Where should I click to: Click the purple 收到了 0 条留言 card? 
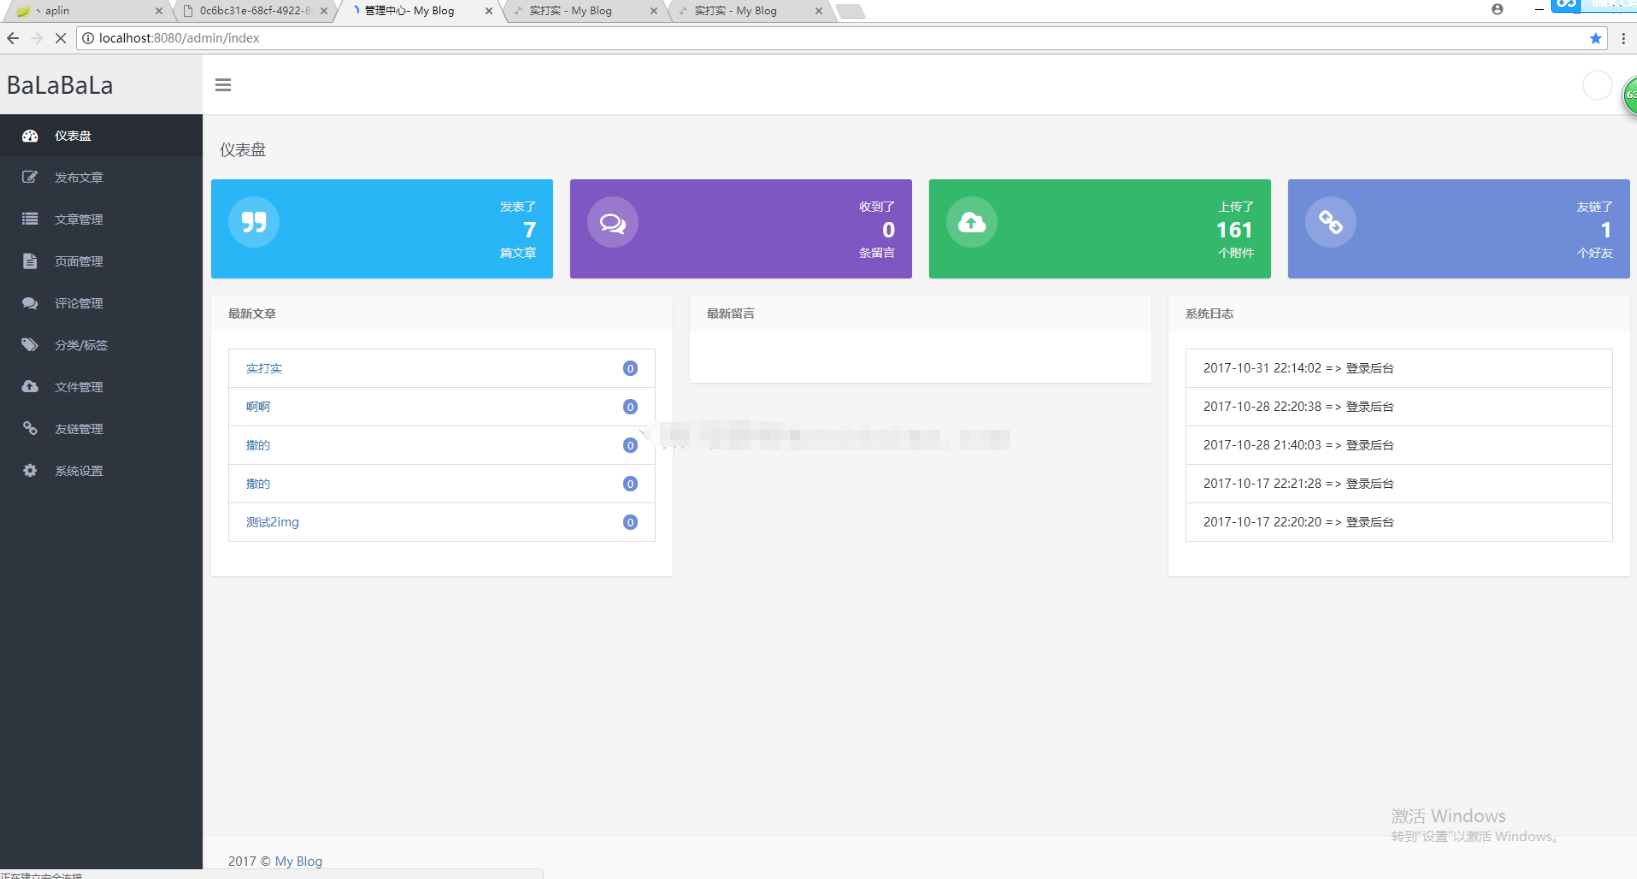tap(741, 229)
